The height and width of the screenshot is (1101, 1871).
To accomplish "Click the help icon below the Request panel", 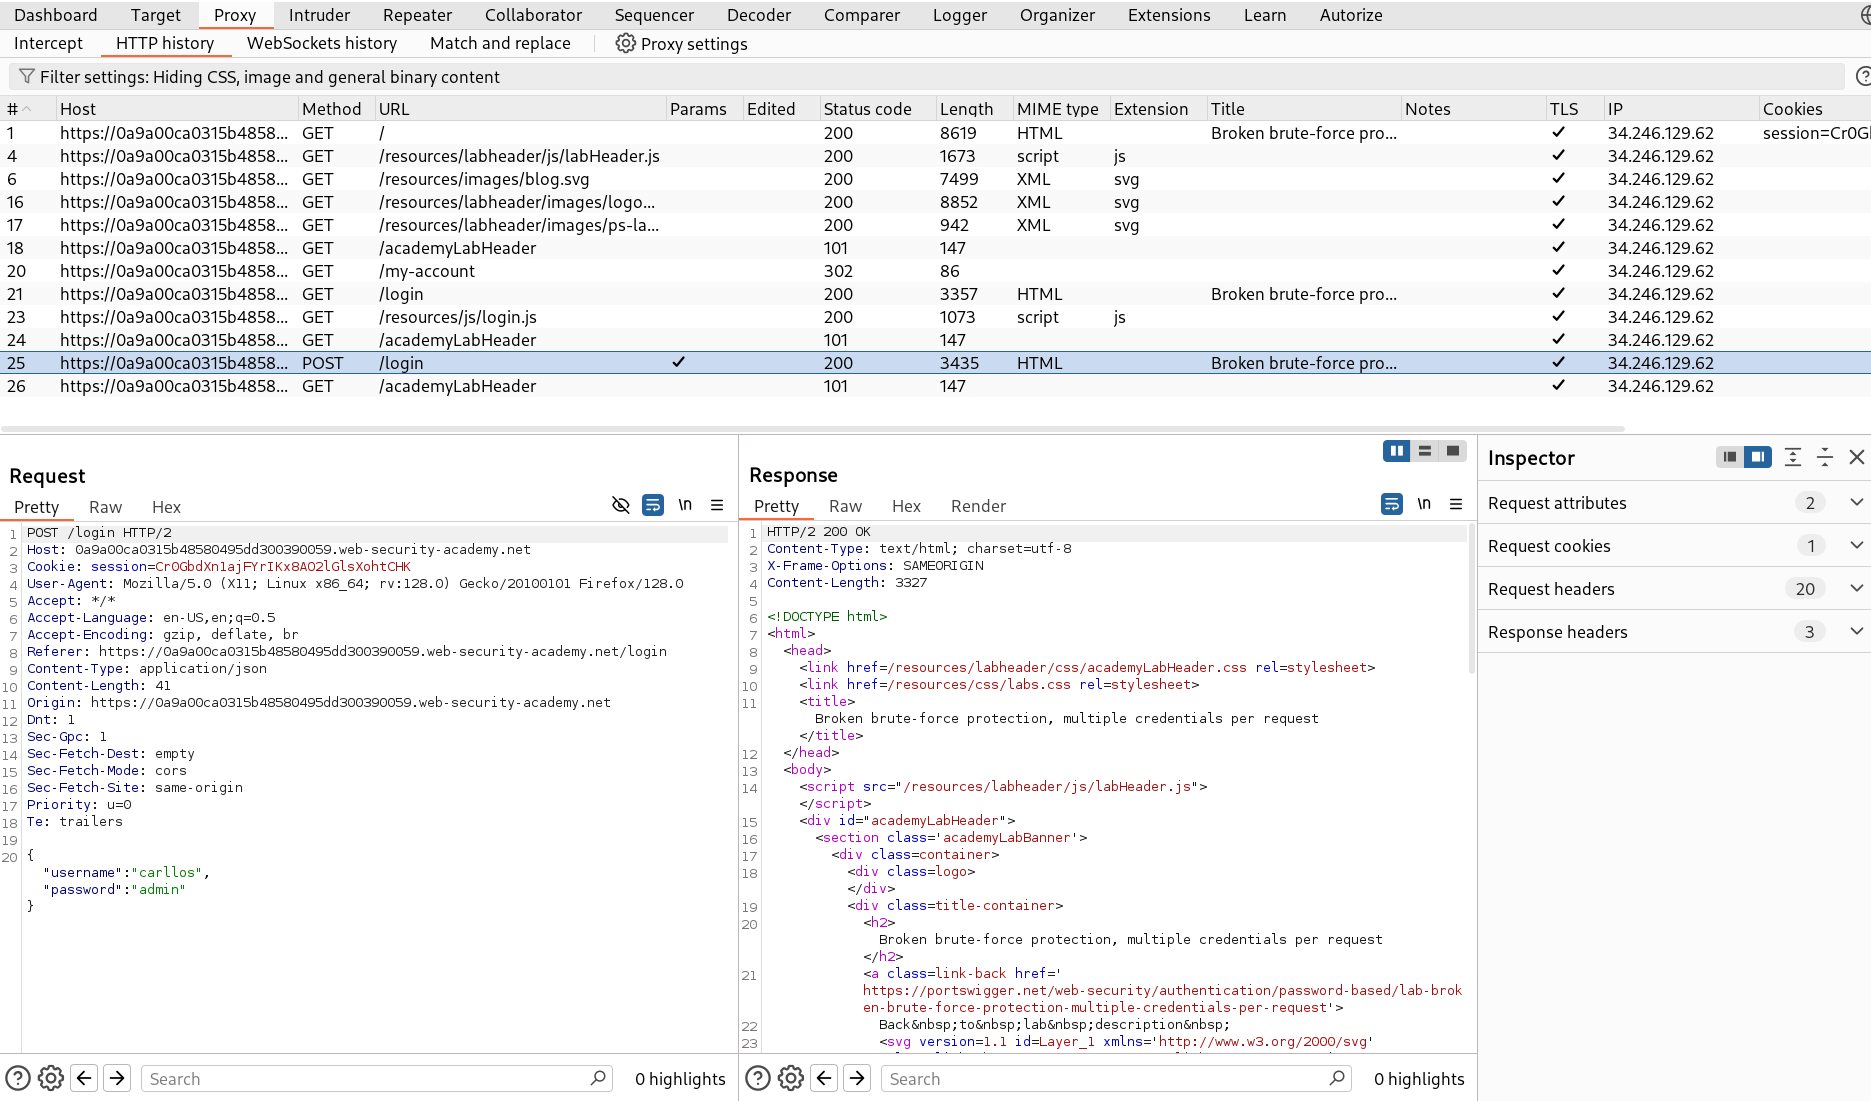I will 18,1078.
